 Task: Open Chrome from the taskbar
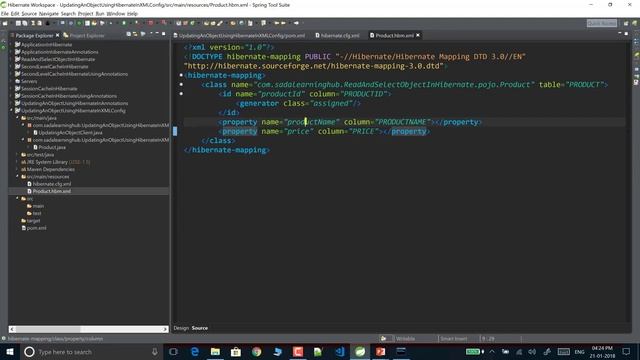(256, 352)
